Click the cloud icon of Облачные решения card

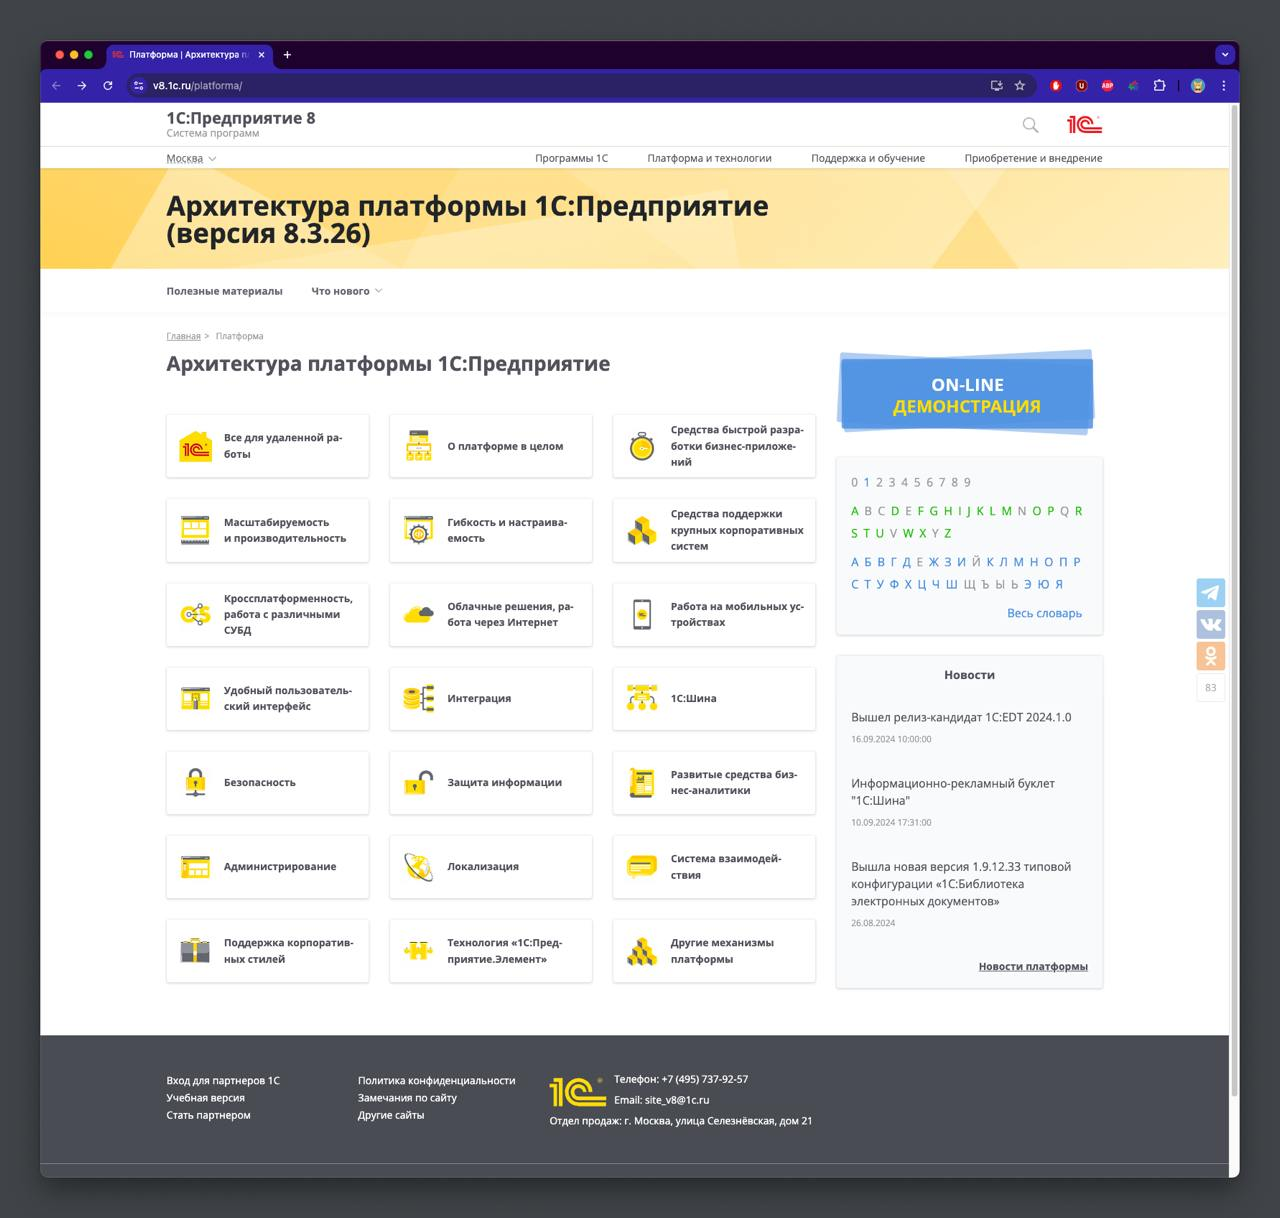pos(418,614)
